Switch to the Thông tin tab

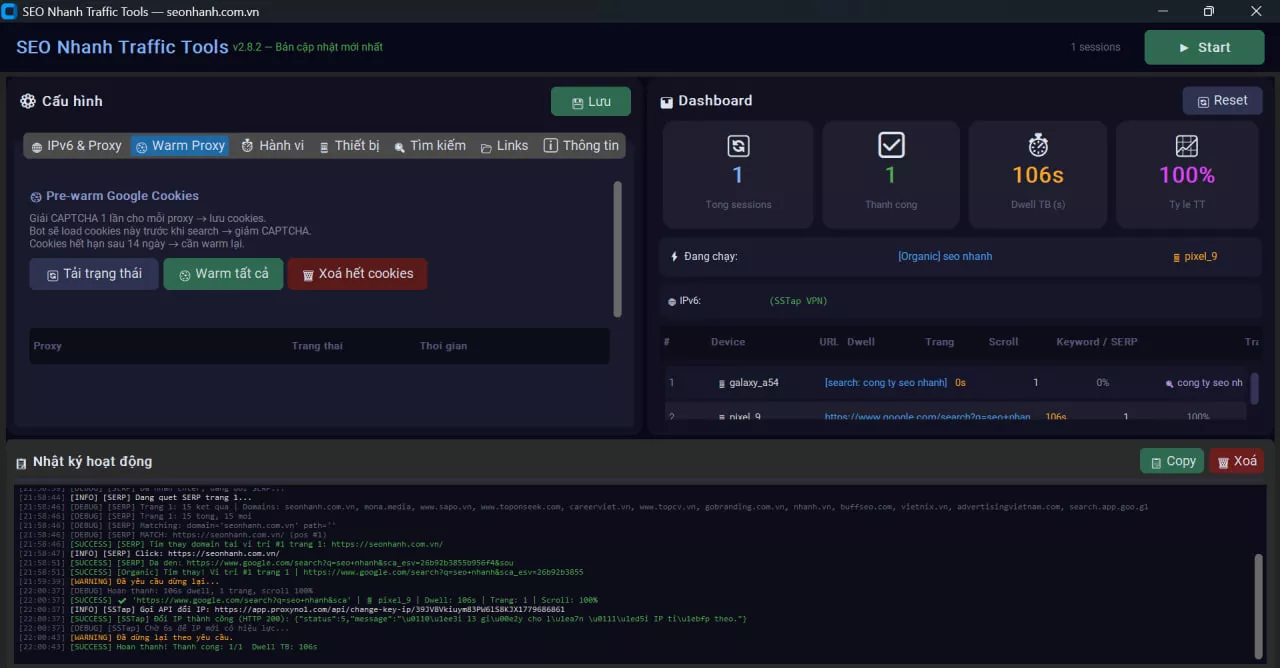pyautogui.click(x=581, y=146)
